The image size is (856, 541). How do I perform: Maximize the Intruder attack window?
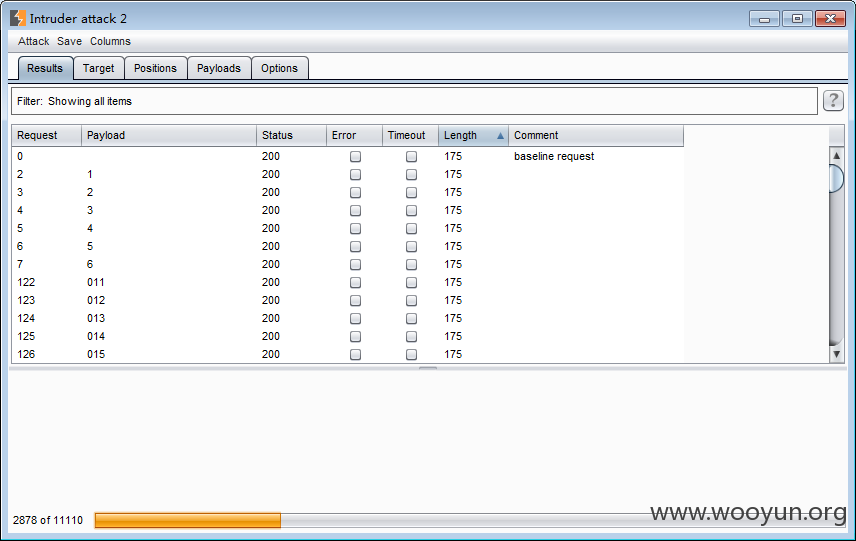point(797,19)
